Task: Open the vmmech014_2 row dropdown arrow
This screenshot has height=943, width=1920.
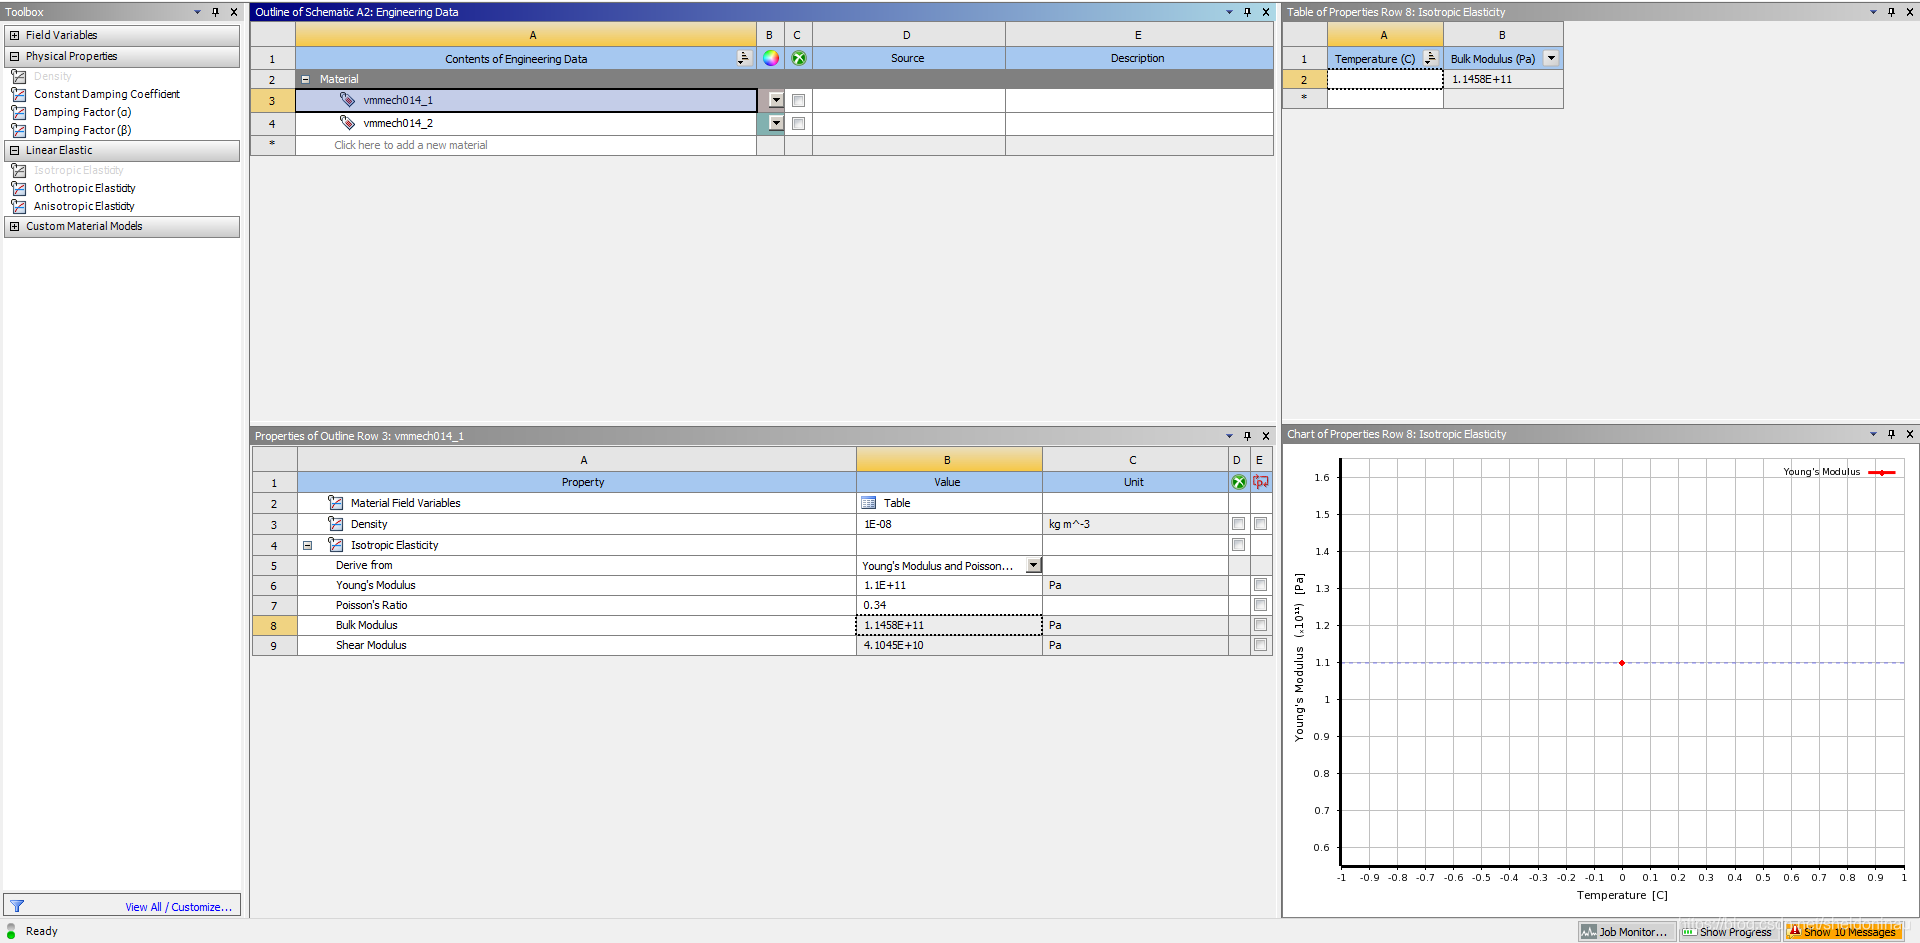Action: (776, 123)
